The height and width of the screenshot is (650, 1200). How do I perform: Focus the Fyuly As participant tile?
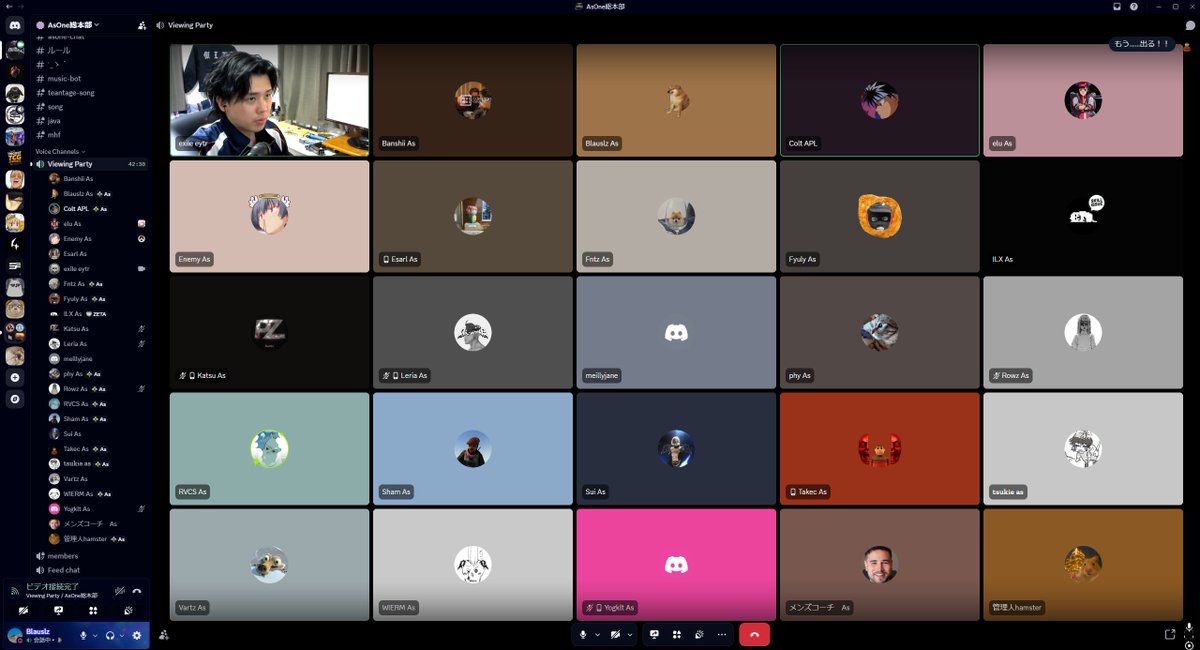pos(879,216)
